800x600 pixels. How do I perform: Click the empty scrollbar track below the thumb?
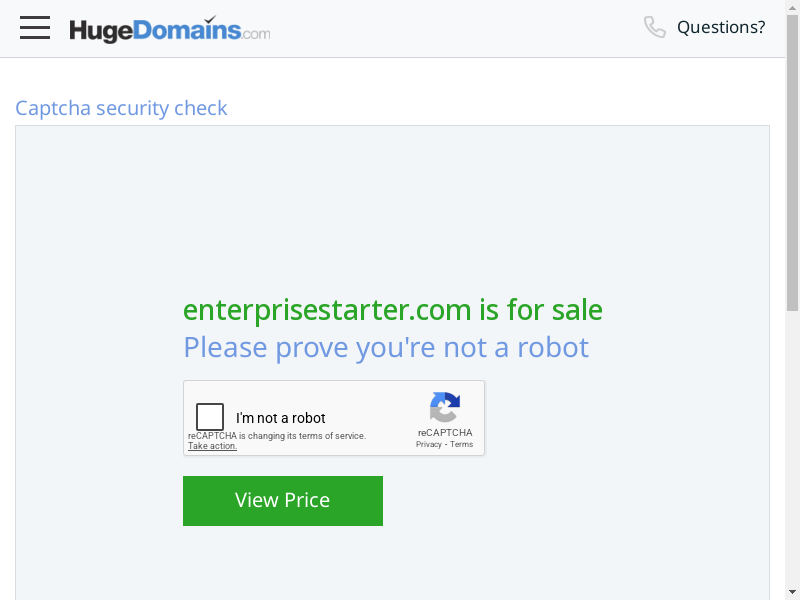coord(792,448)
